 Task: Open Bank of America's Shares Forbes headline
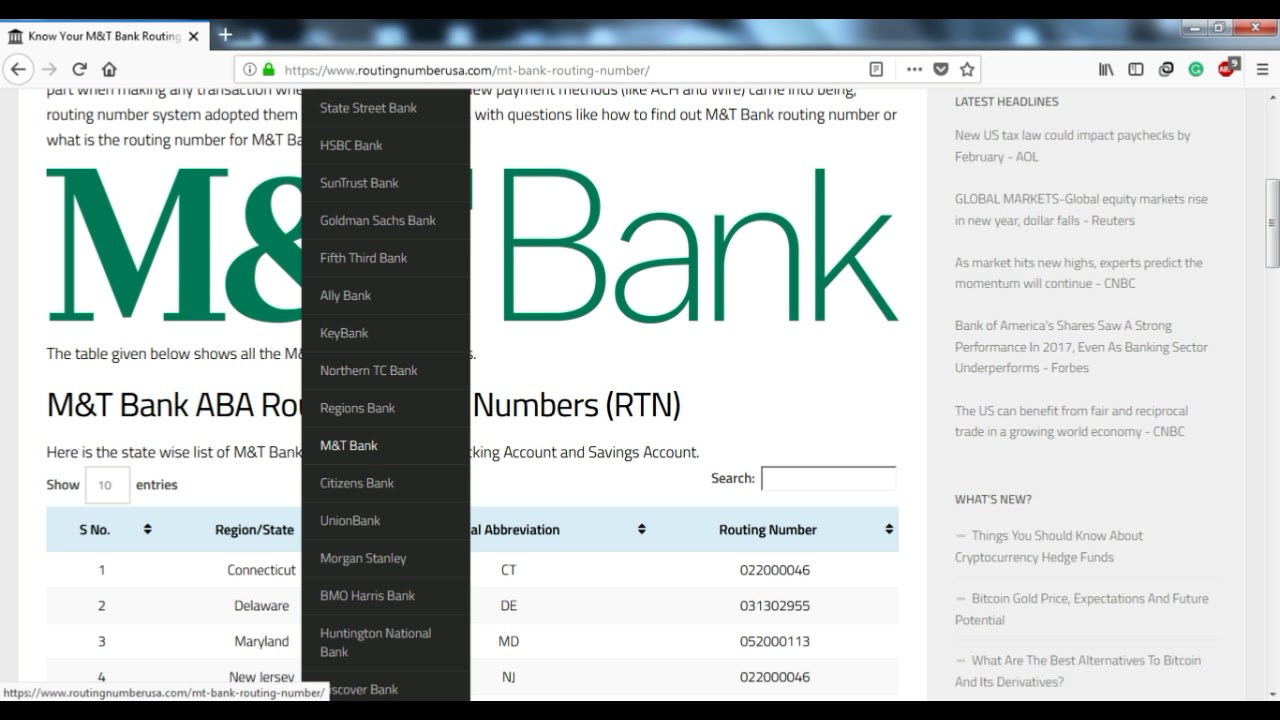click(1081, 346)
